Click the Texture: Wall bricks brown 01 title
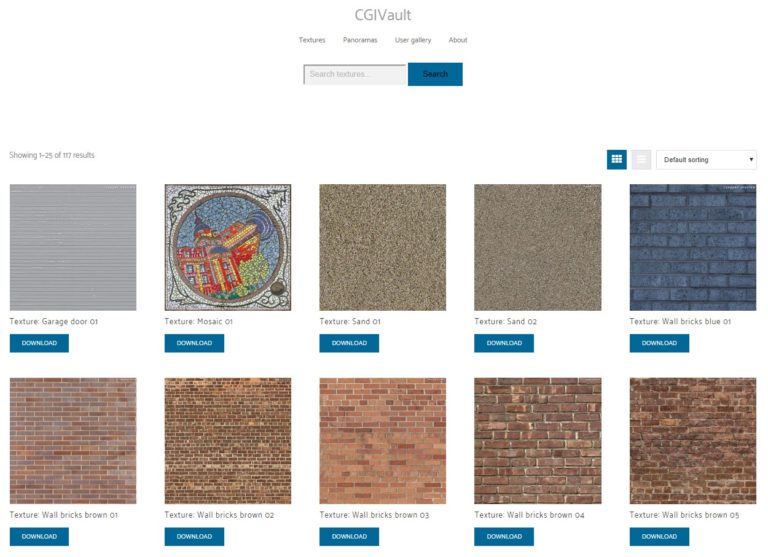Image resolution: width=768 pixels, height=557 pixels. coord(64,515)
